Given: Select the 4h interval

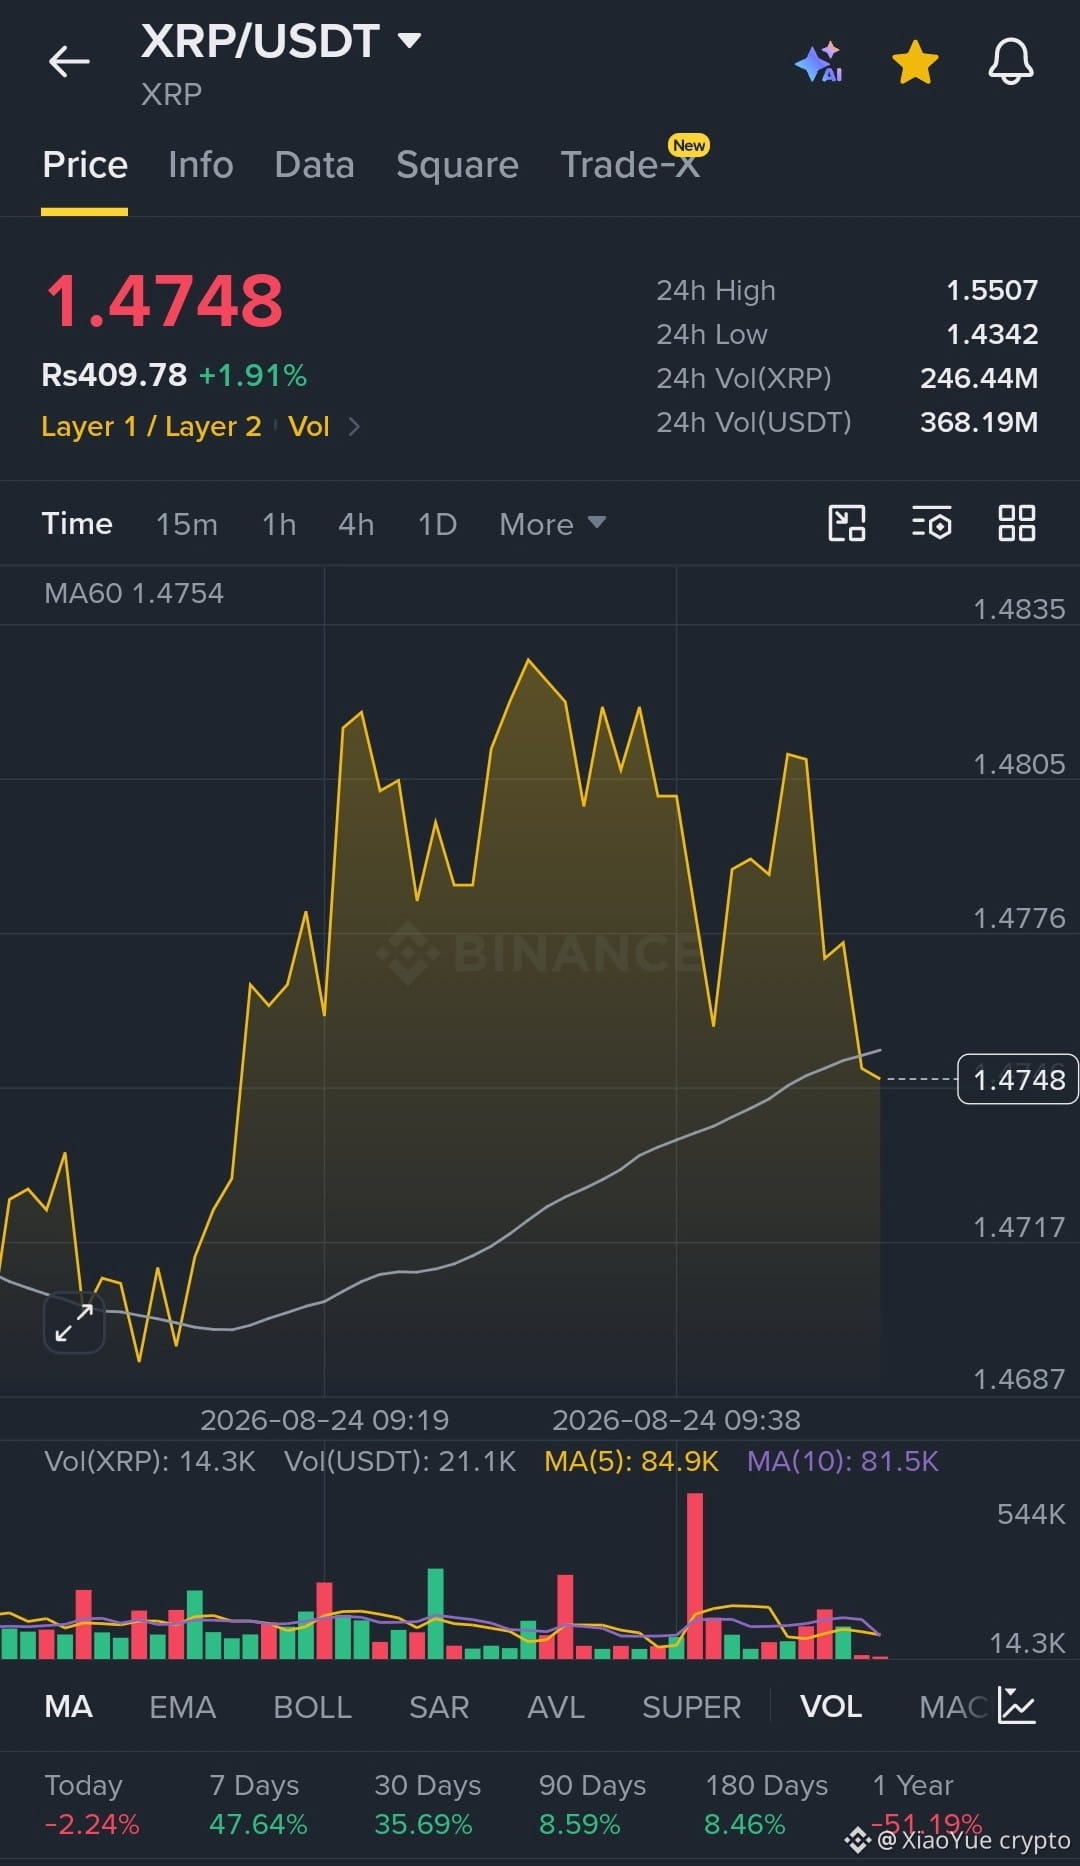Looking at the screenshot, I should point(356,524).
